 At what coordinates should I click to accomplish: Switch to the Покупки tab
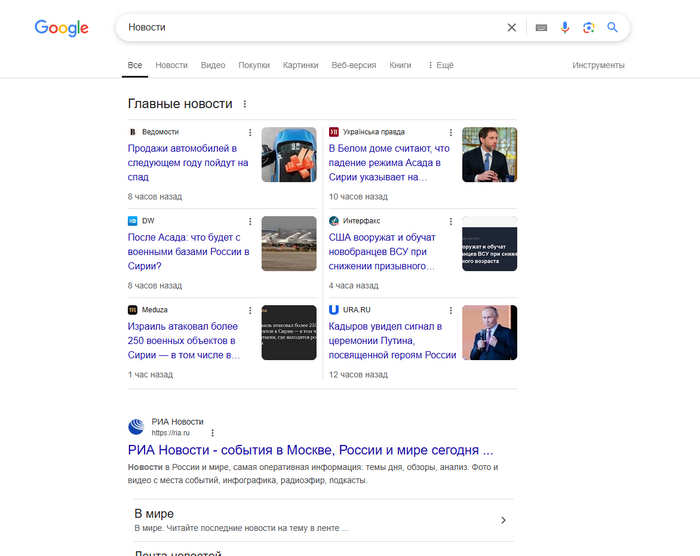click(x=254, y=65)
